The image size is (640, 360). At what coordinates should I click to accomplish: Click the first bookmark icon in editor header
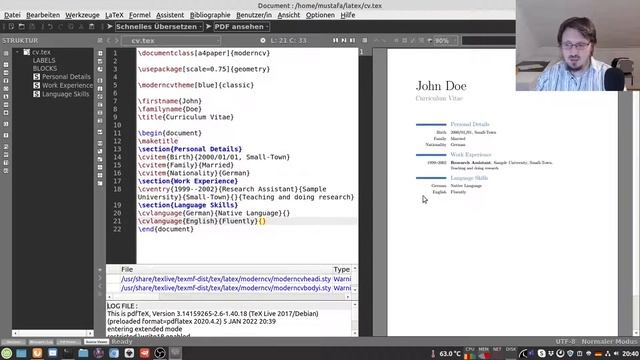coord(336,40)
